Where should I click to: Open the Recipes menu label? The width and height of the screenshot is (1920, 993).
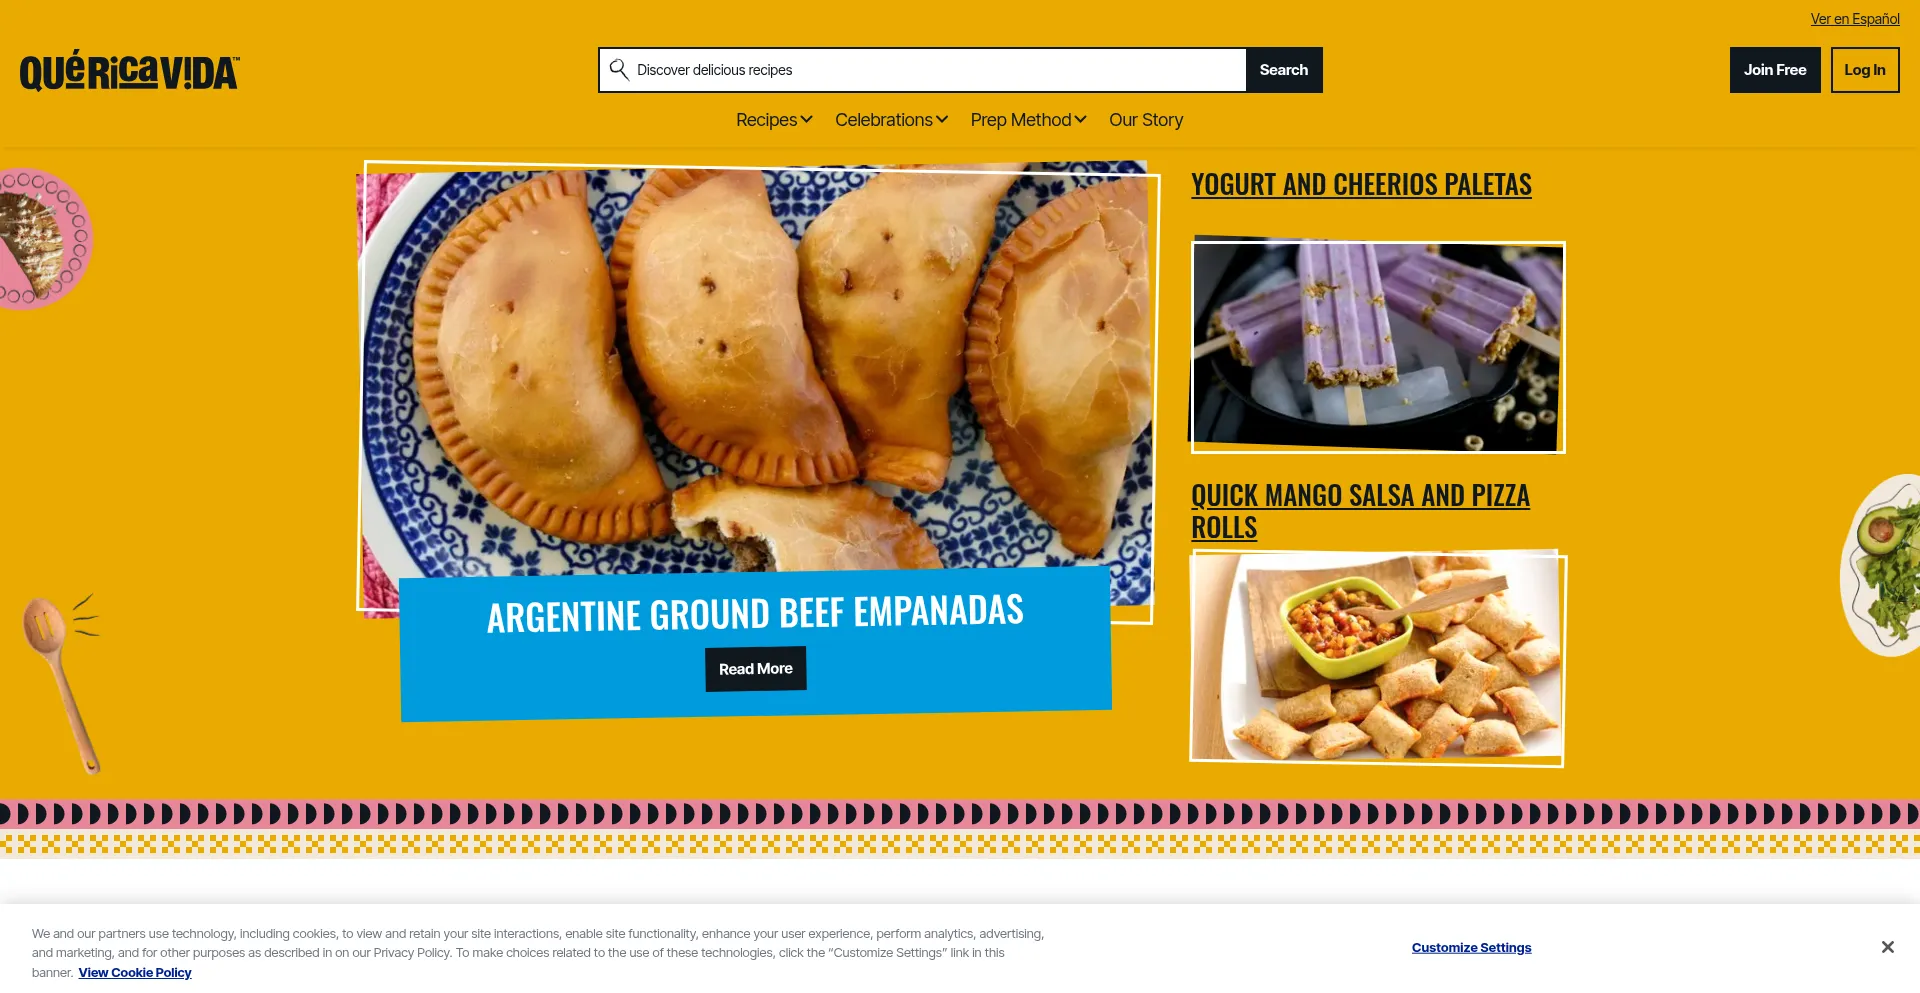click(766, 120)
